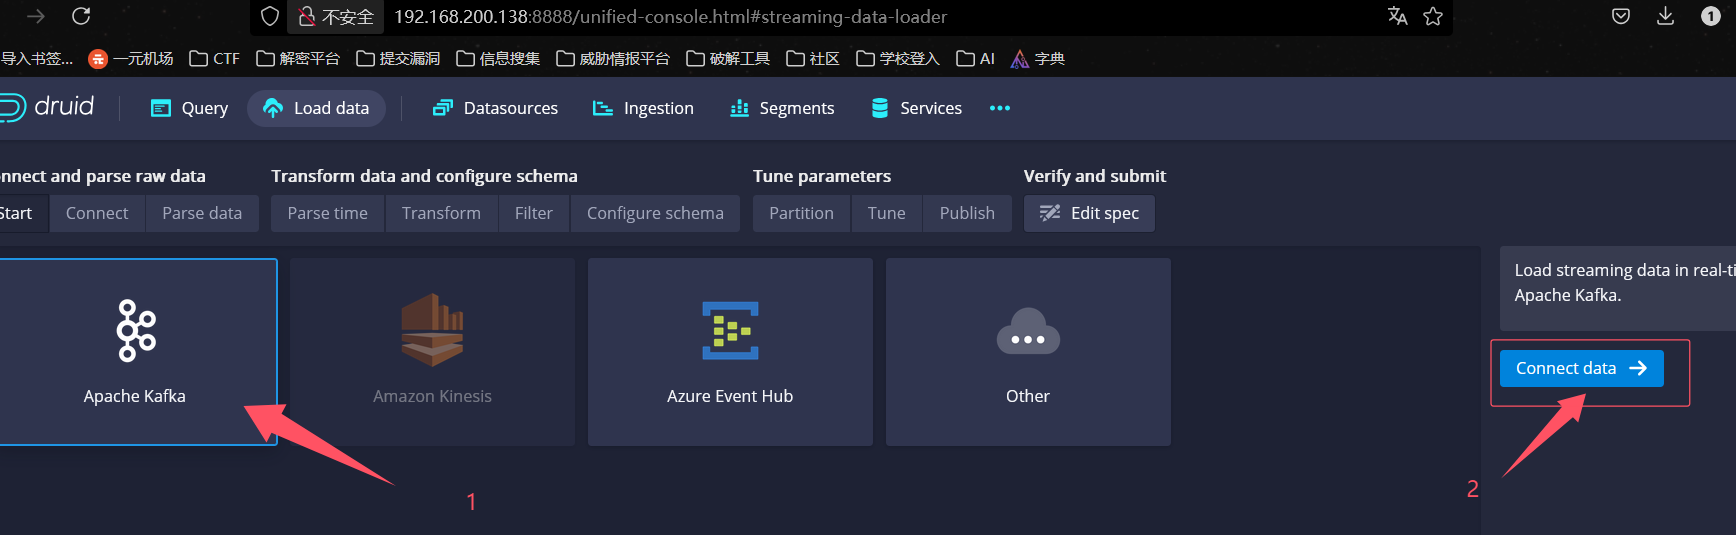
Task: Select the Publish step
Action: click(967, 213)
